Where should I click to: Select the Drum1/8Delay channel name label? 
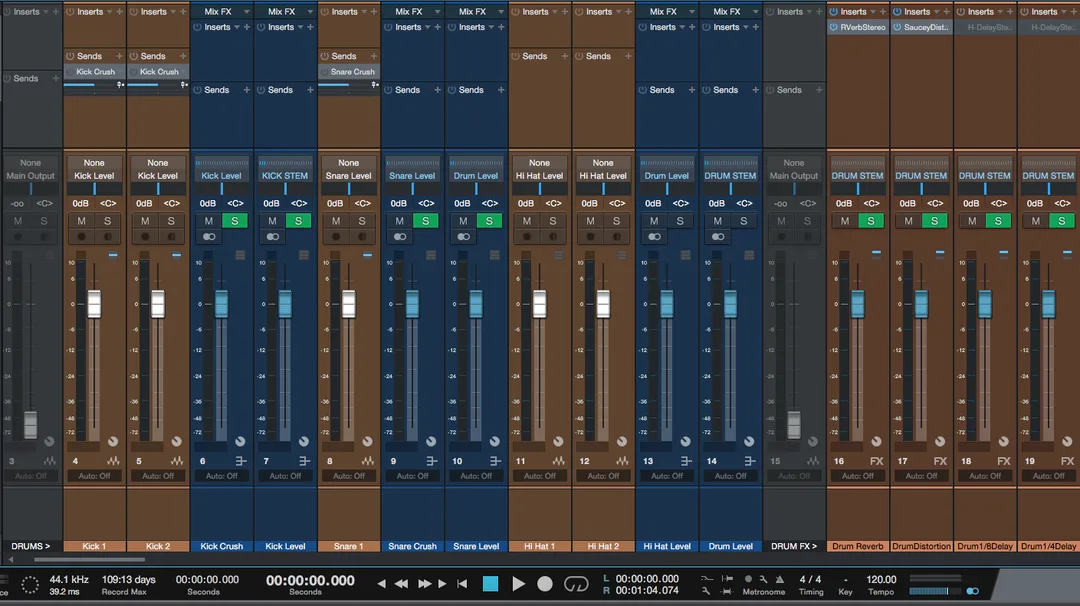[x=985, y=546]
